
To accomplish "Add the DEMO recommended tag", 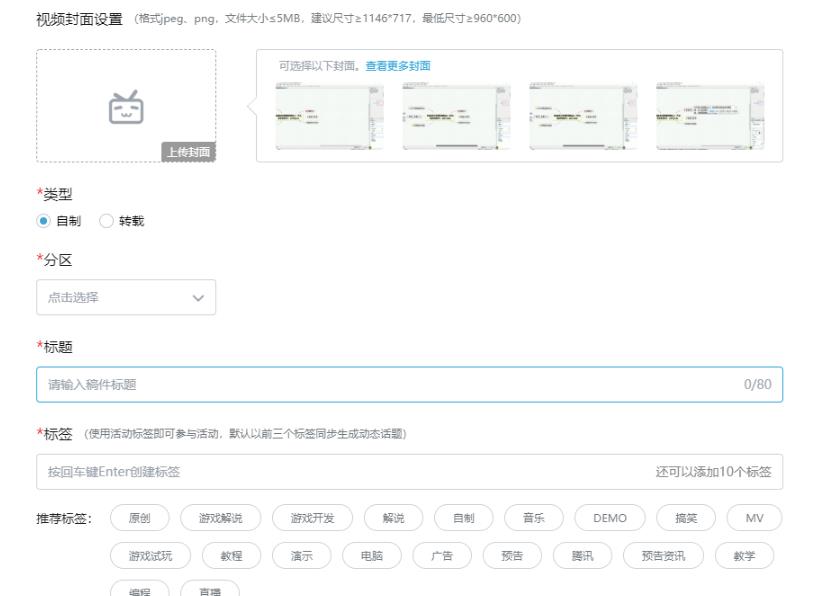I will 608,517.
